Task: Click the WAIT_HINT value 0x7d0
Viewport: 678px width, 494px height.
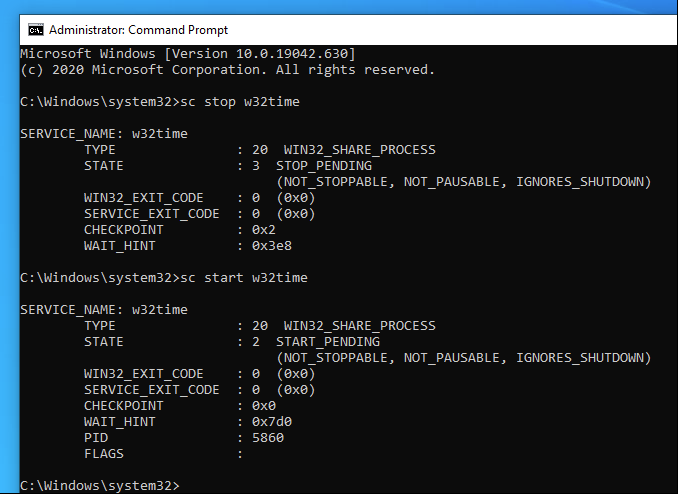Action: 272,422
